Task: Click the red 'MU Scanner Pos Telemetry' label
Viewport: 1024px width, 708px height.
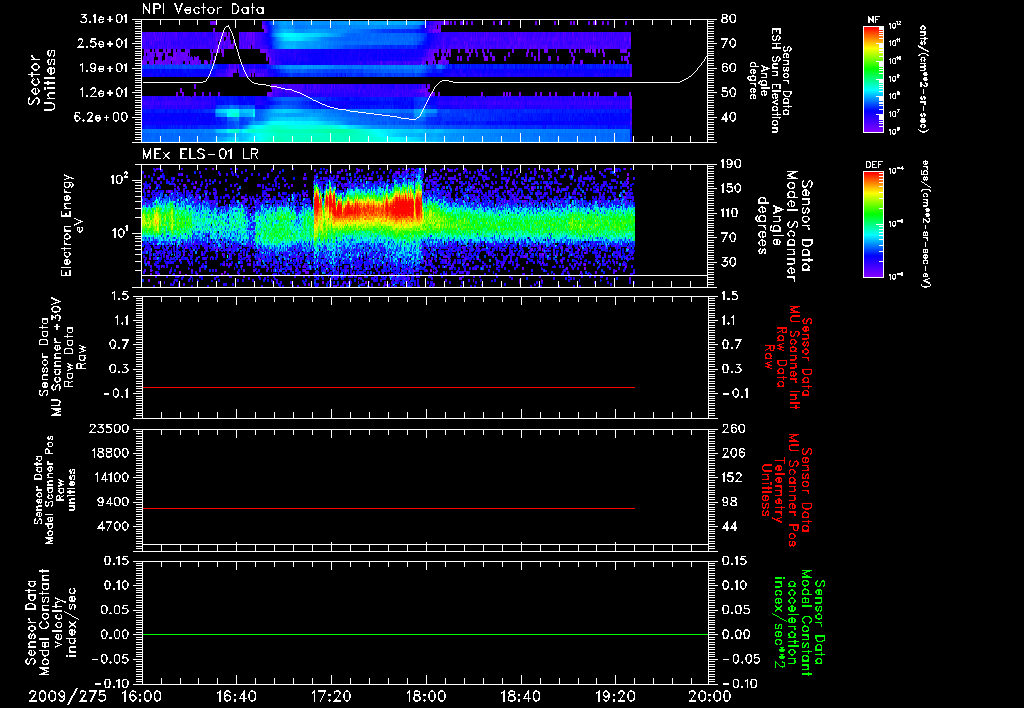Action: (x=786, y=490)
